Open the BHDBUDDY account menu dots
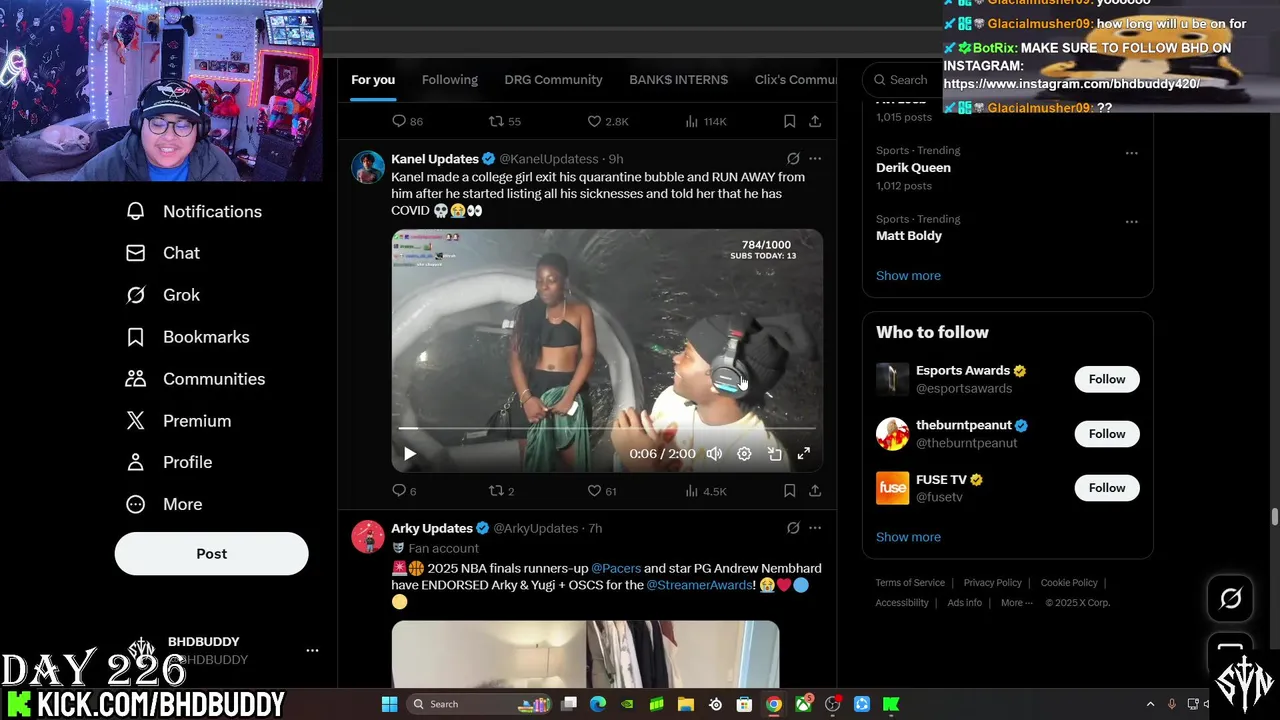The width and height of the screenshot is (1280, 720). click(x=312, y=650)
